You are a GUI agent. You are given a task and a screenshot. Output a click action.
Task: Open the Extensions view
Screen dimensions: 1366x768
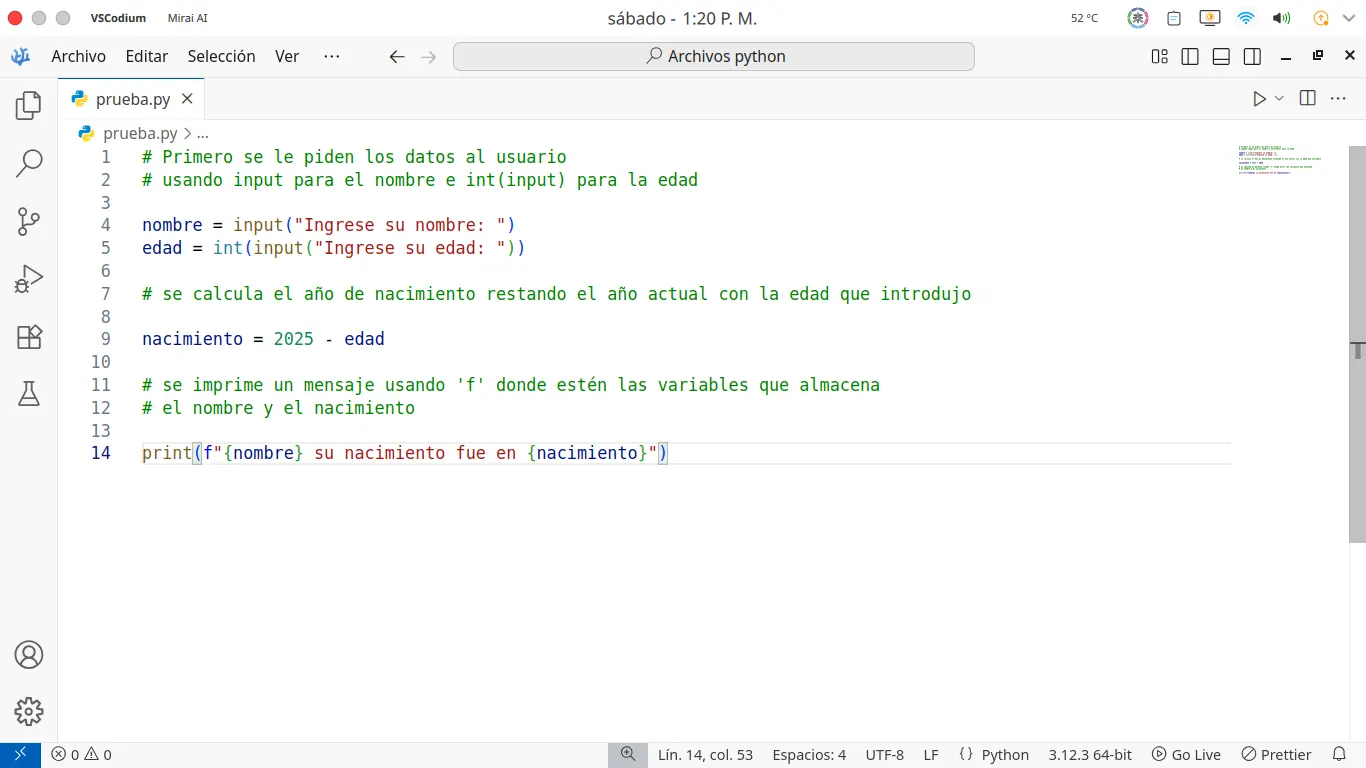29,337
